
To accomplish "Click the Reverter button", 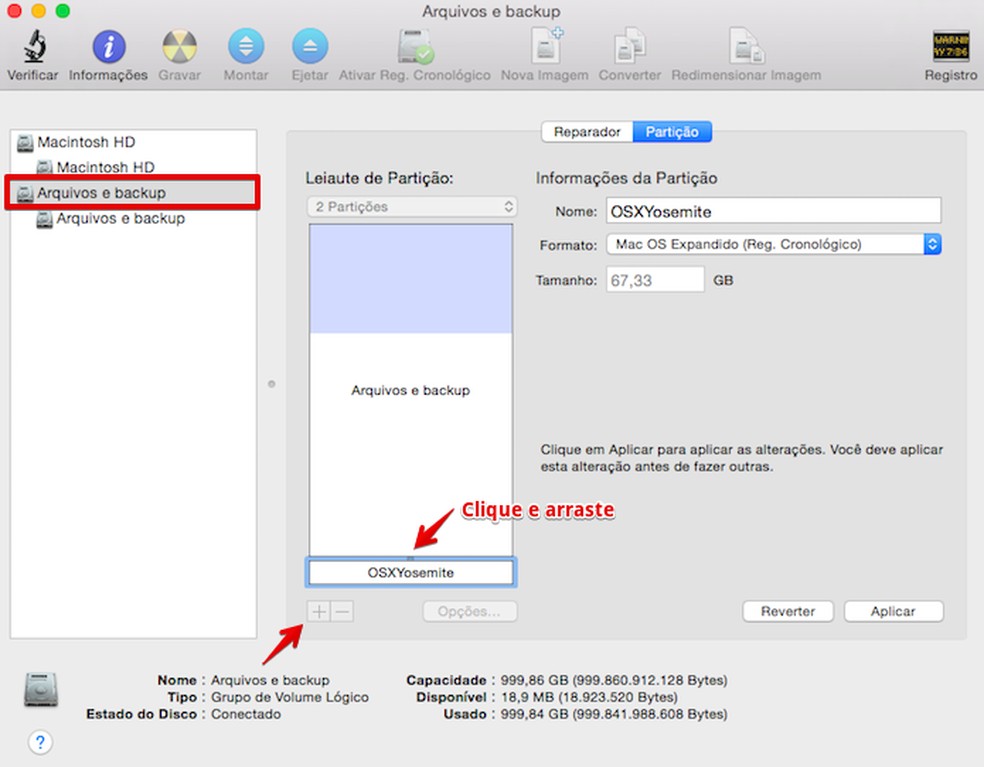I will (788, 611).
